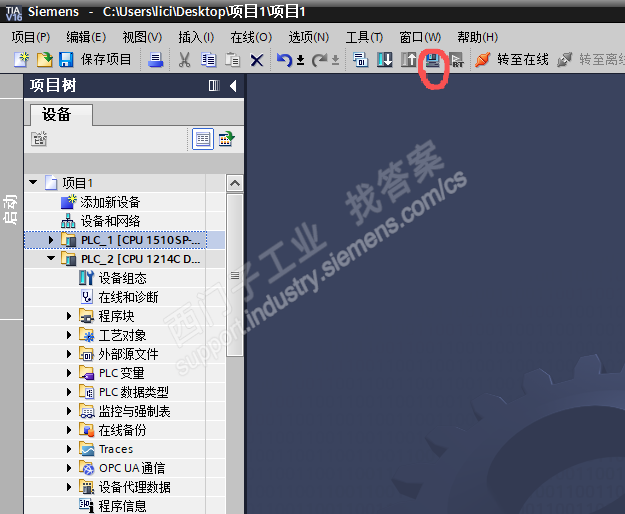Collapse the 项目1 root node
Image resolution: width=625 pixels, height=514 pixels.
click(33, 182)
